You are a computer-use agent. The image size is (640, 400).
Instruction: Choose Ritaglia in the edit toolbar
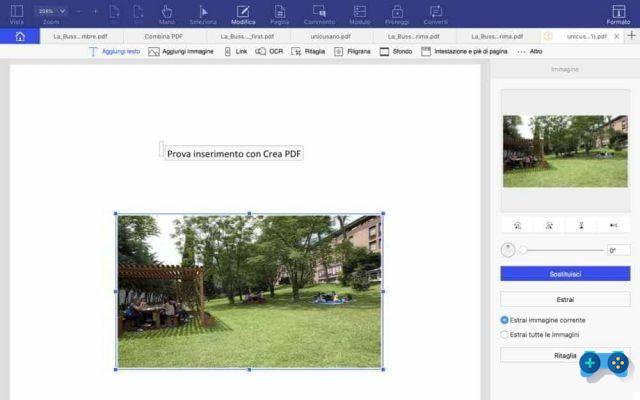308,51
